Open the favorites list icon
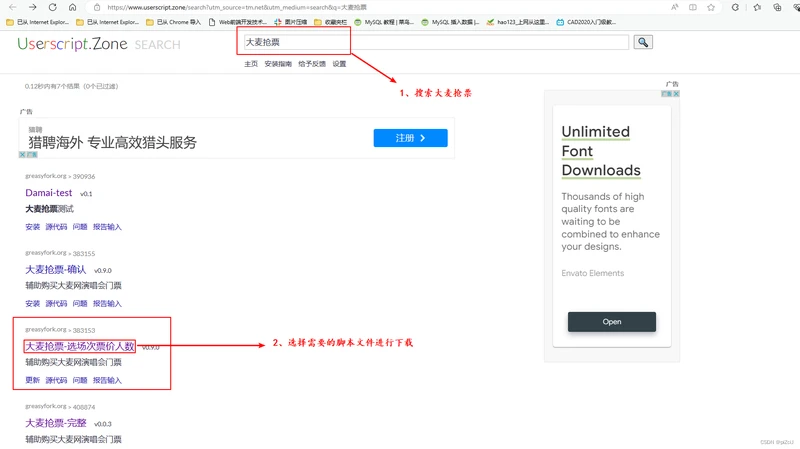 [757, 7]
